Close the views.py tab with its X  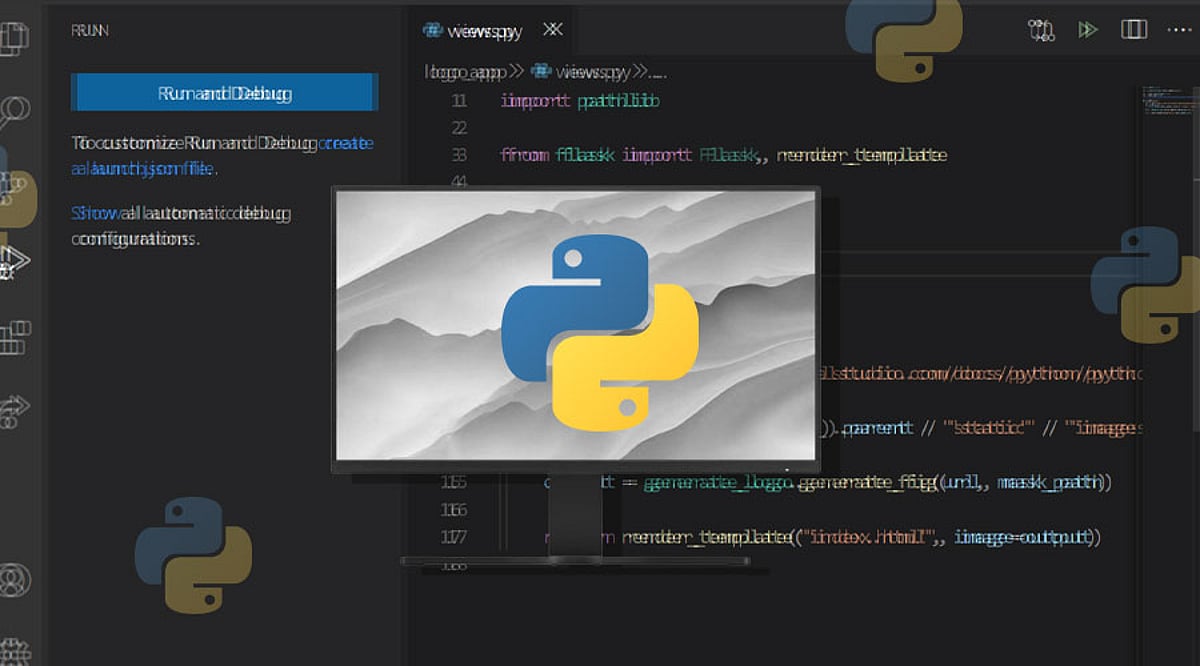point(553,31)
